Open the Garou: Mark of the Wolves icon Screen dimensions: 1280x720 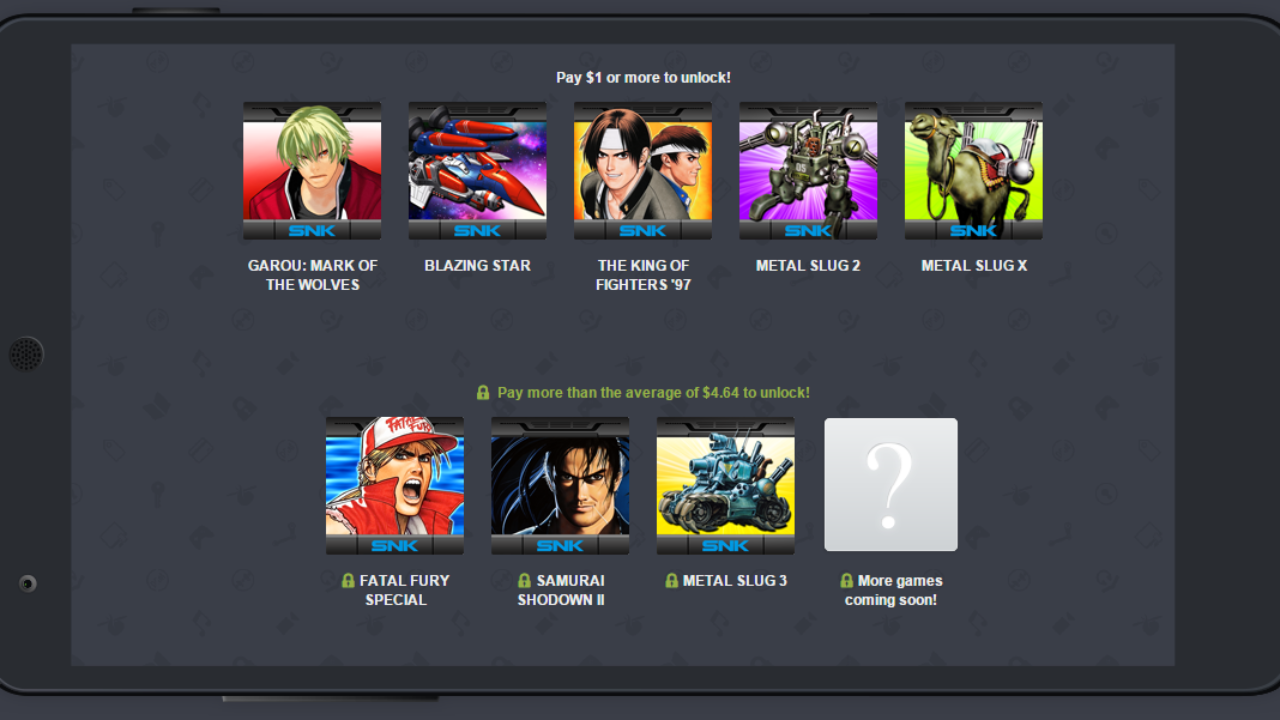point(312,171)
